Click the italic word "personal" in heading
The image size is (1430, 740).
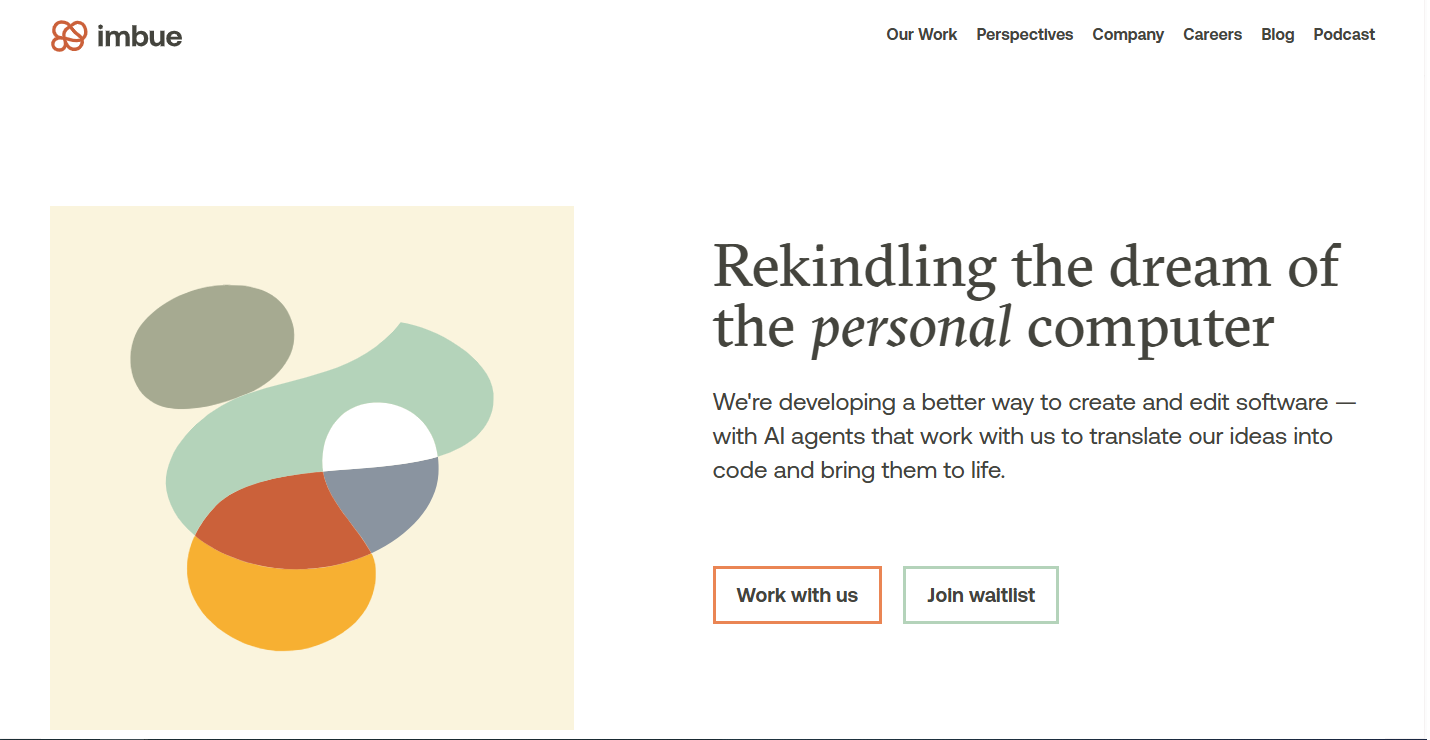tap(911, 327)
